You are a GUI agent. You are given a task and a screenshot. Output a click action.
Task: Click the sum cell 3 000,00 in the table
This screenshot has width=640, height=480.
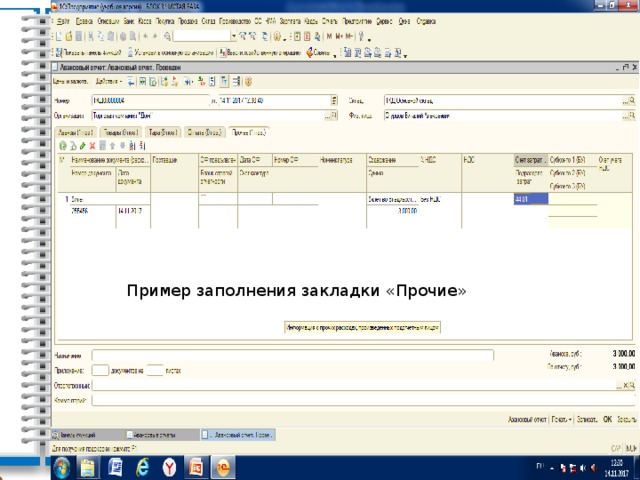click(x=393, y=211)
